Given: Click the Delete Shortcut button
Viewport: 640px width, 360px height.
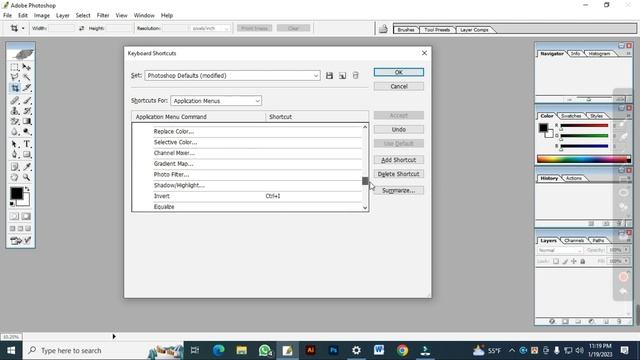Looking at the screenshot, I should tap(399, 174).
